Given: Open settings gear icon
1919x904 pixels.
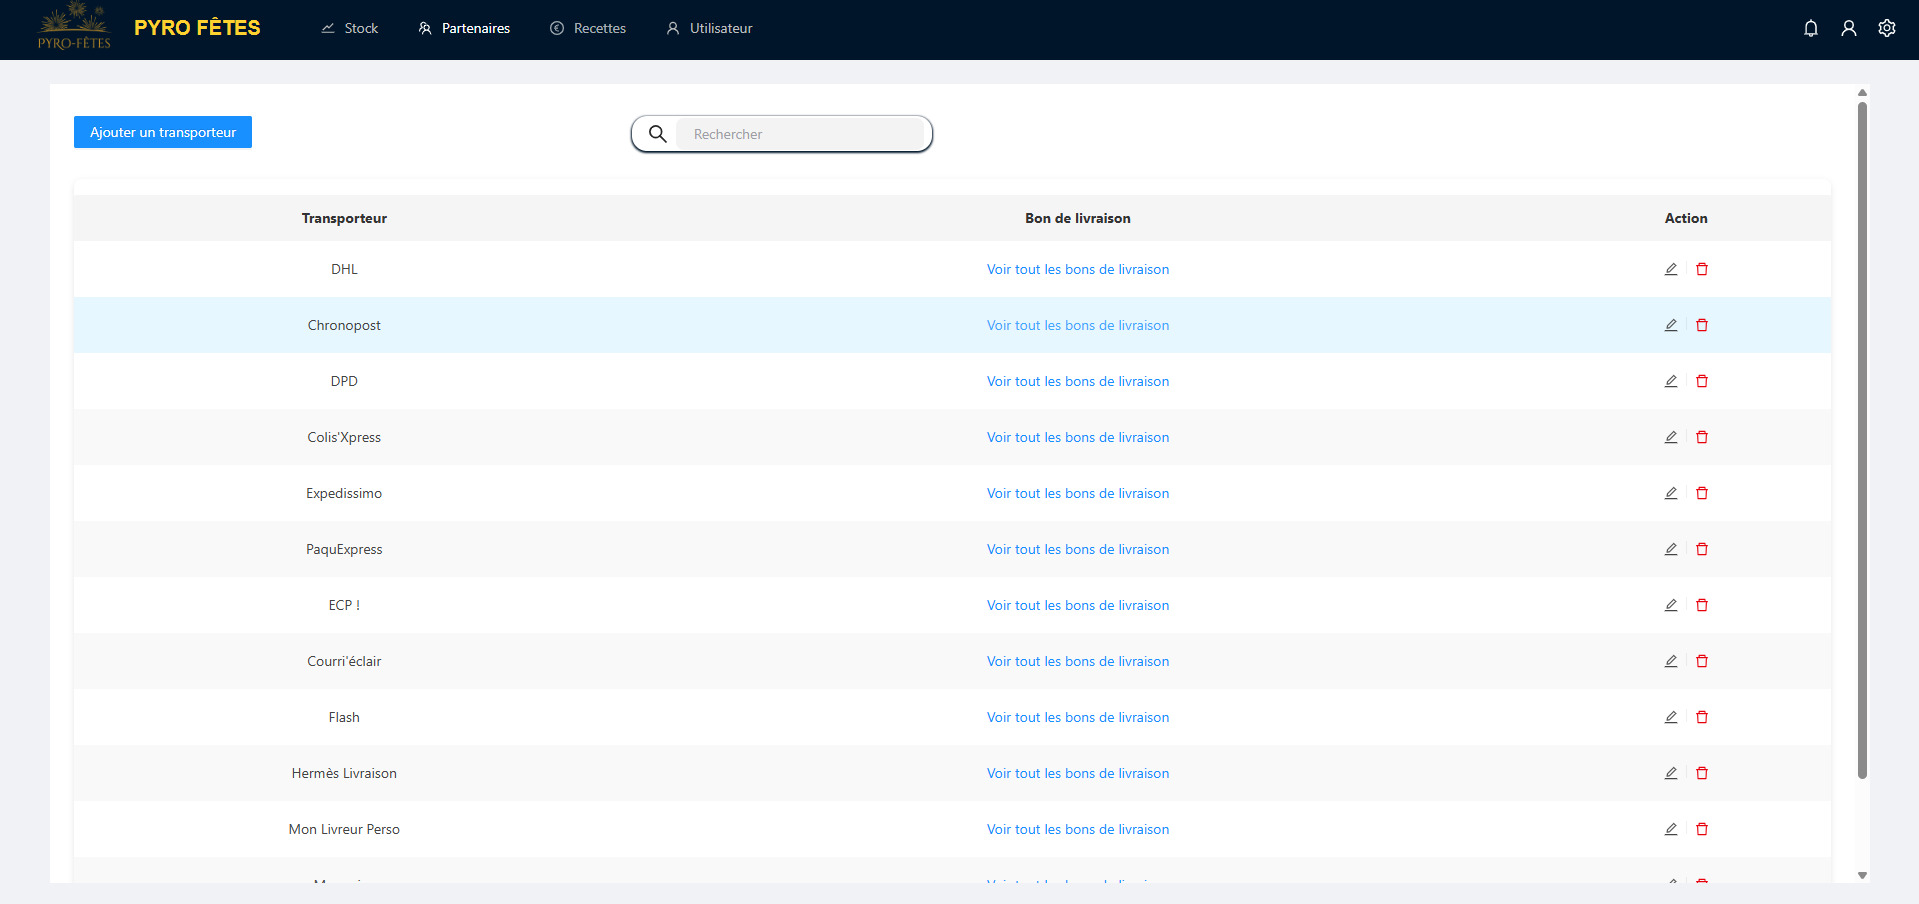Looking at the screenshot, I should (1886, 28).
